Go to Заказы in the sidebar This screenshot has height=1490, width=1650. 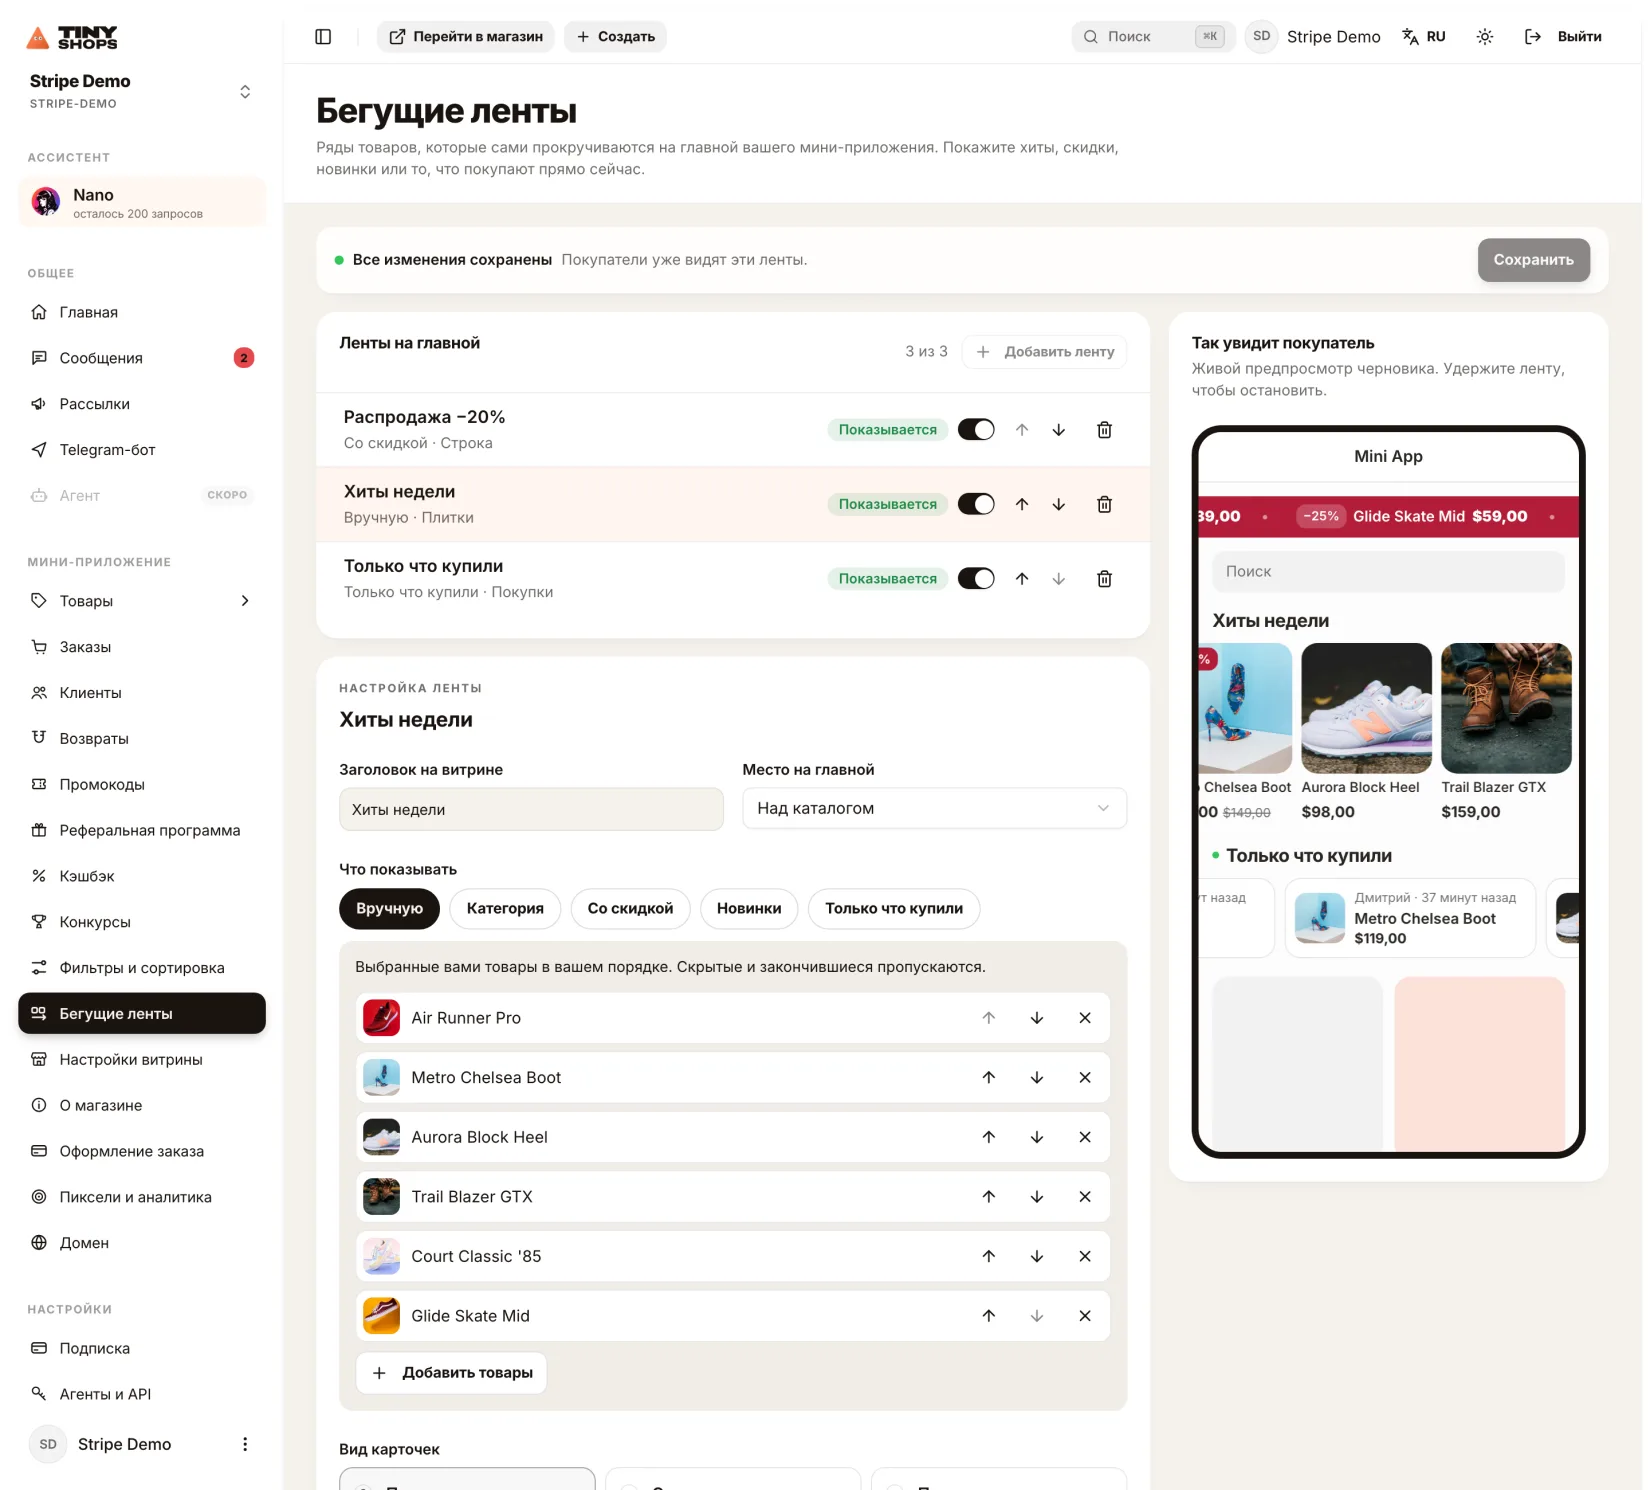click(142, 647)
